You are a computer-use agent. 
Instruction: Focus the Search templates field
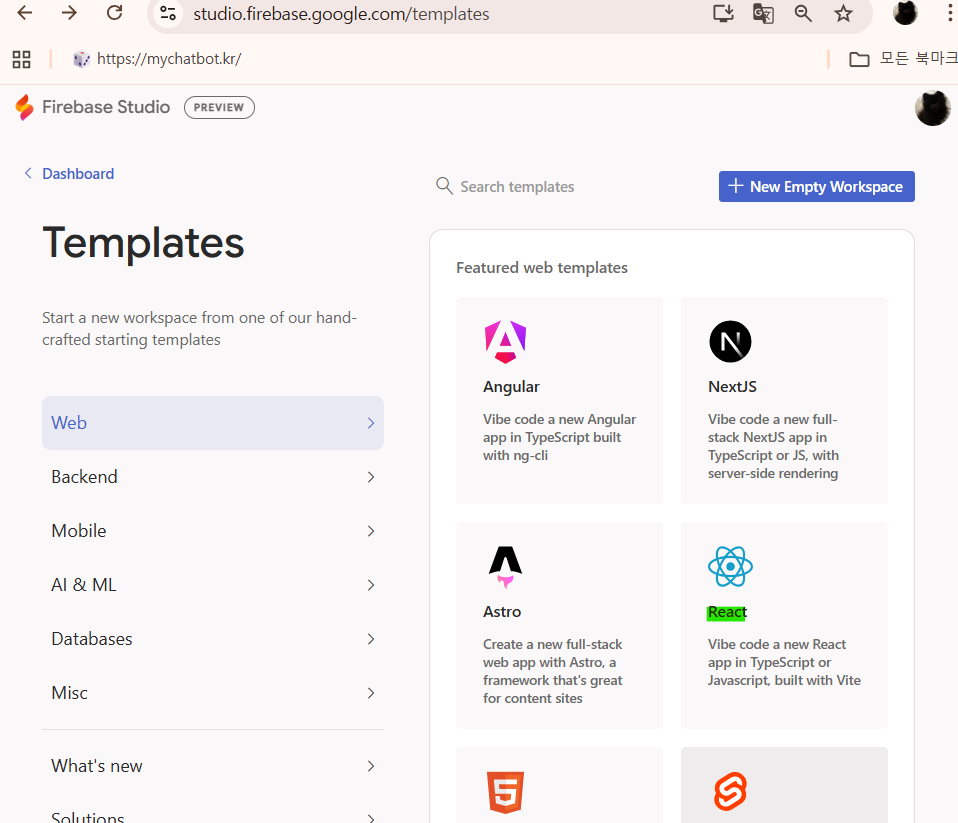(517, 186)
